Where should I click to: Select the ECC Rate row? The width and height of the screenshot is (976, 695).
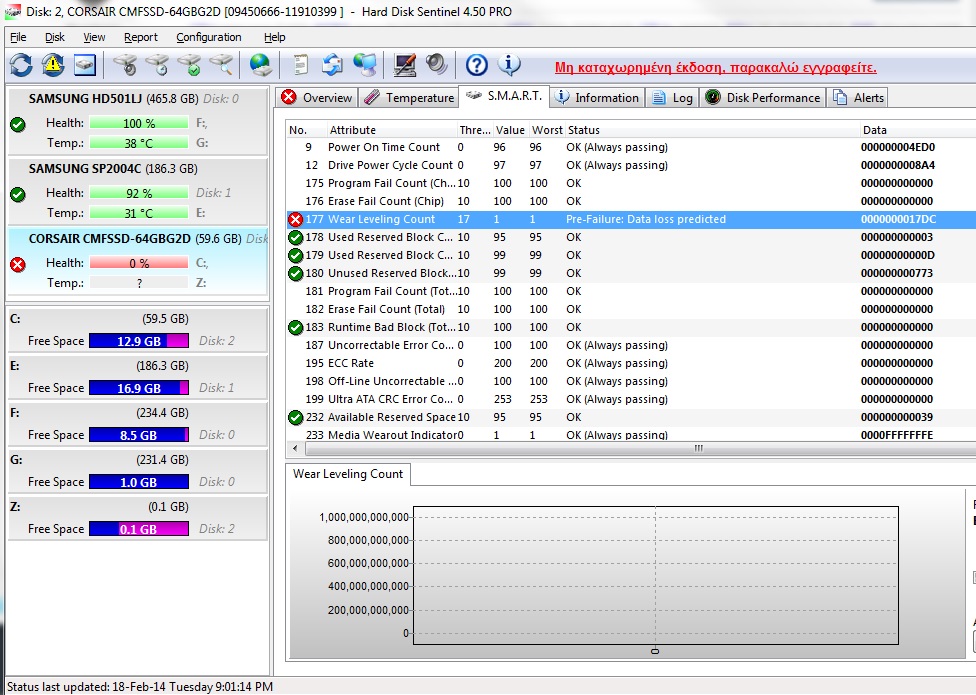tap(631, 363)
